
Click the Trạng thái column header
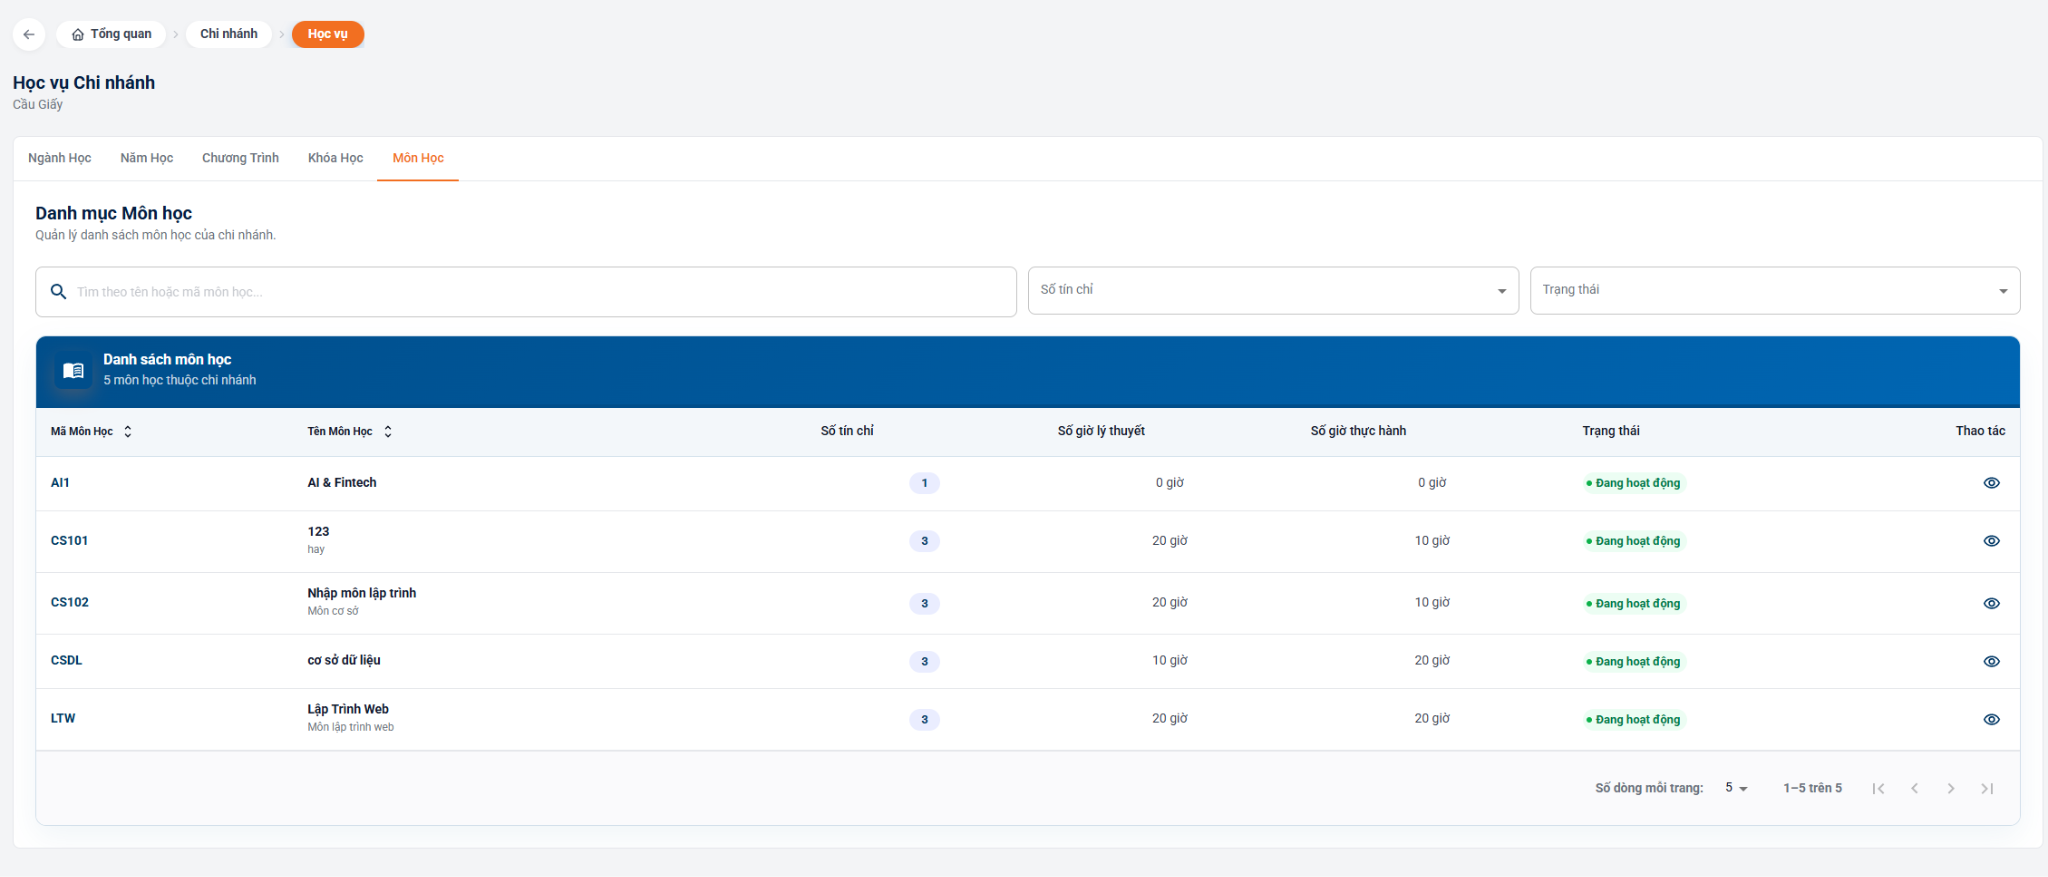coord(1611,431)
